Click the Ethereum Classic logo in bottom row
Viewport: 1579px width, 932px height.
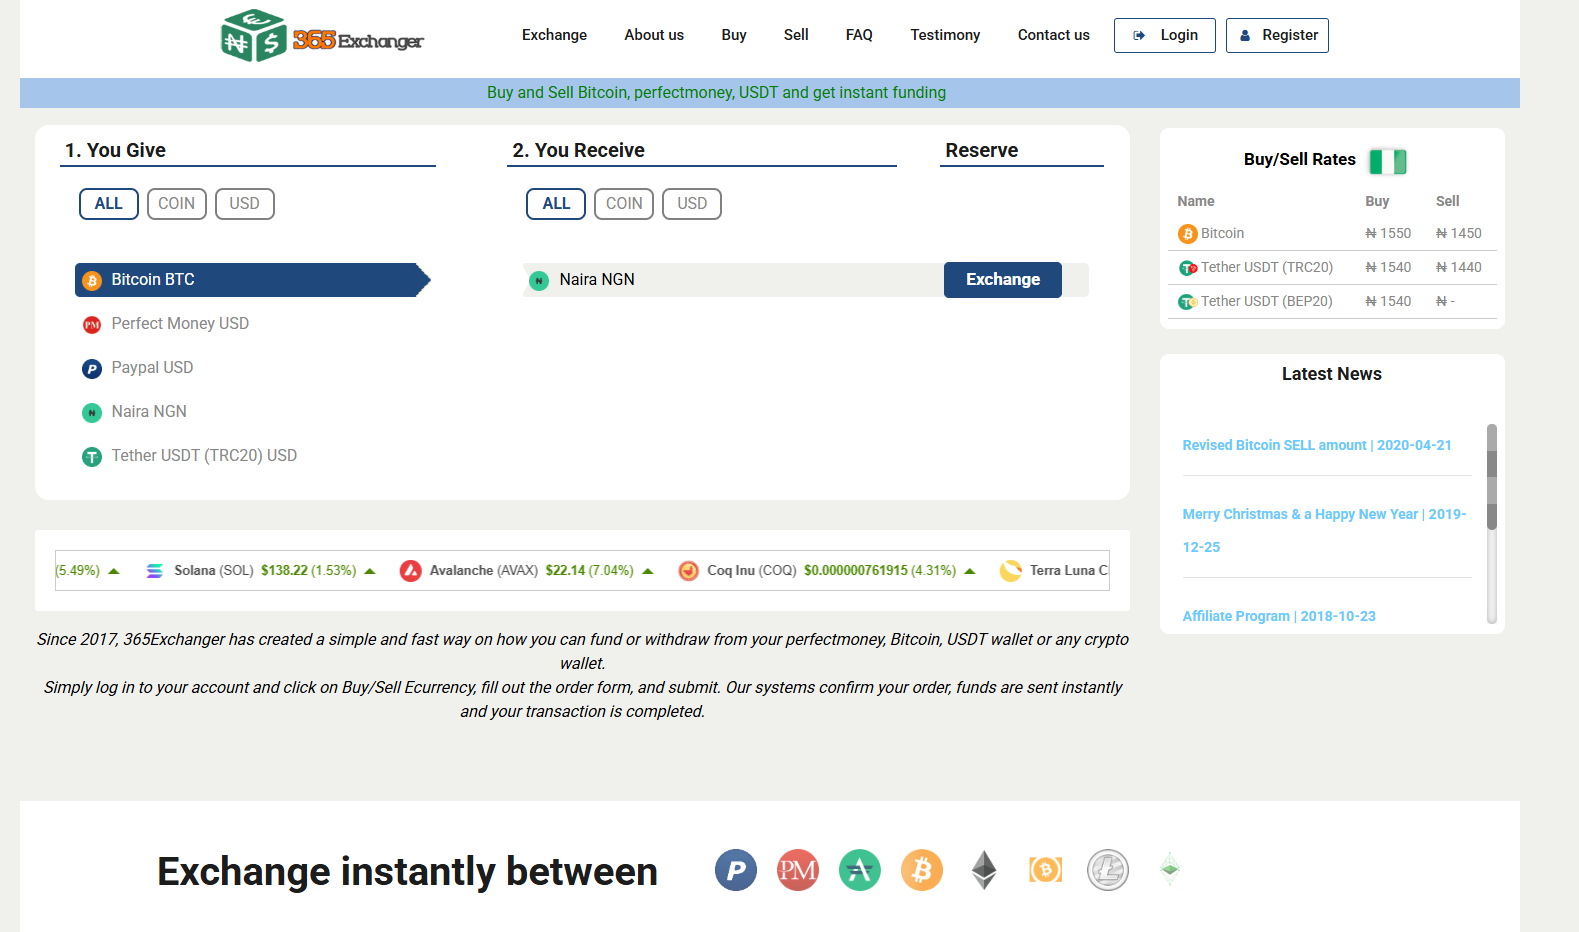click(1170, 869)
